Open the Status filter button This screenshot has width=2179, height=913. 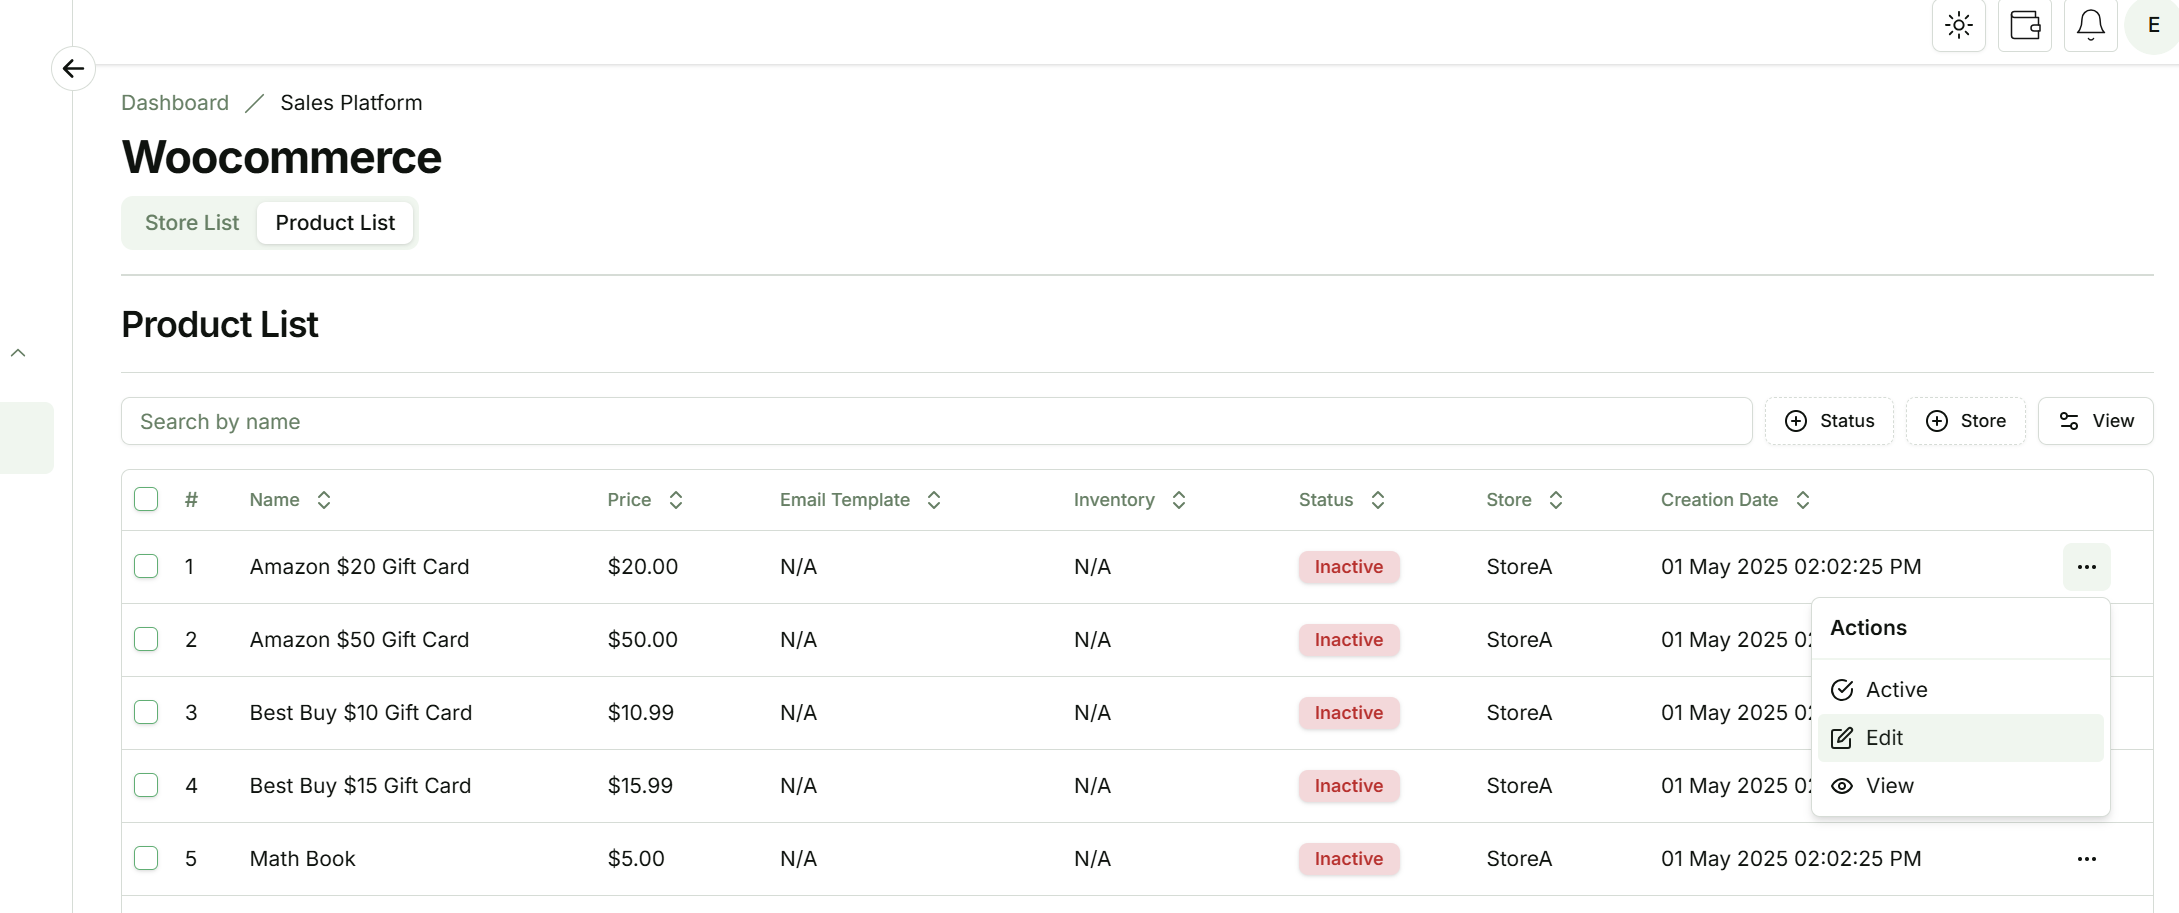pyautogui.click(x=1829, y=421)
